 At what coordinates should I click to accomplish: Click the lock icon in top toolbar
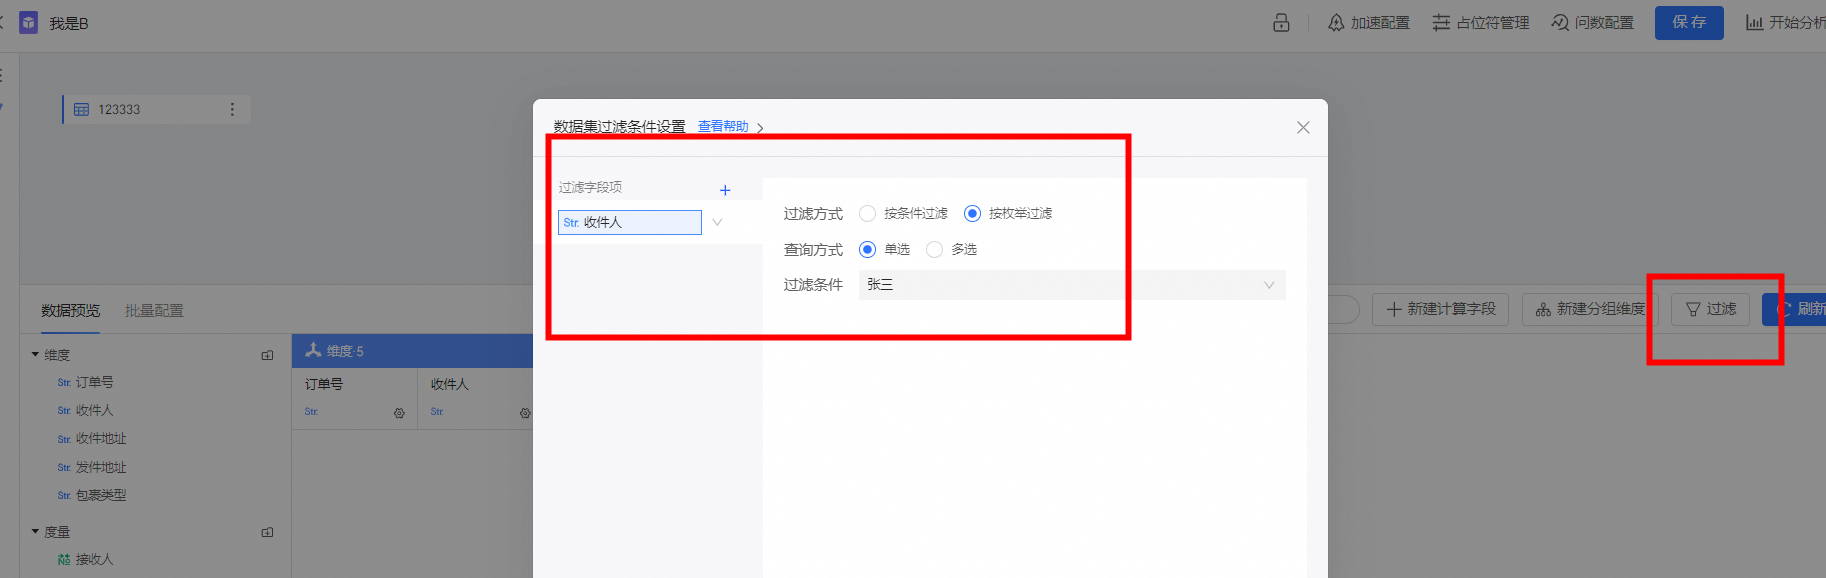pos(1281,23)
